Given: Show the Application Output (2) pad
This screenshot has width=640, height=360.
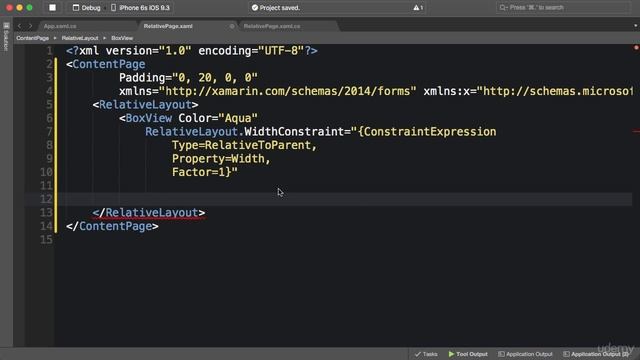Looking at the screenshot, I should tap(596, 354).
